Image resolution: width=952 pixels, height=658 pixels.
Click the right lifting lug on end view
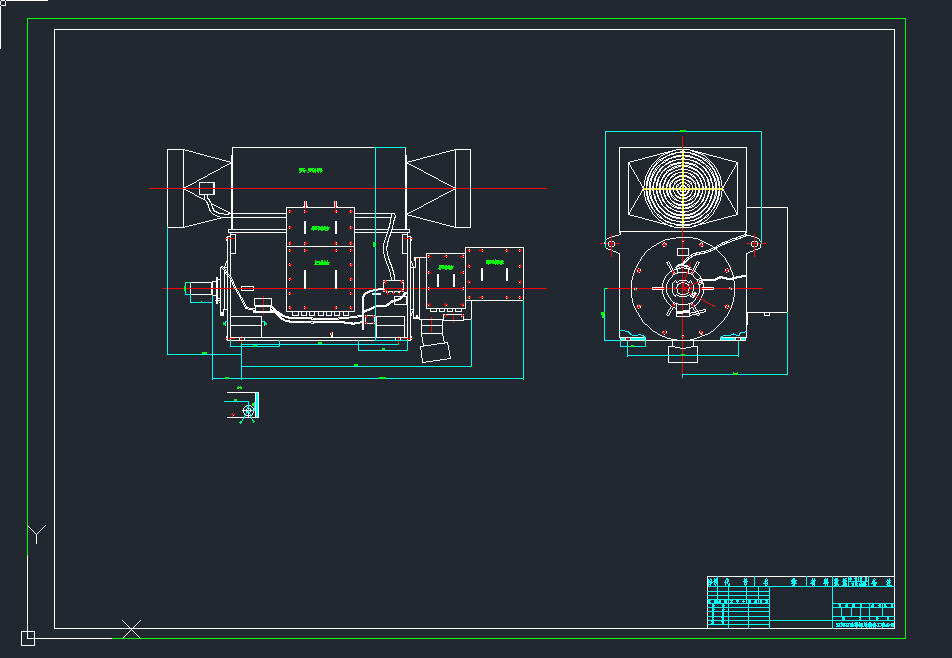pyautogui.click(x=755, y=243)
